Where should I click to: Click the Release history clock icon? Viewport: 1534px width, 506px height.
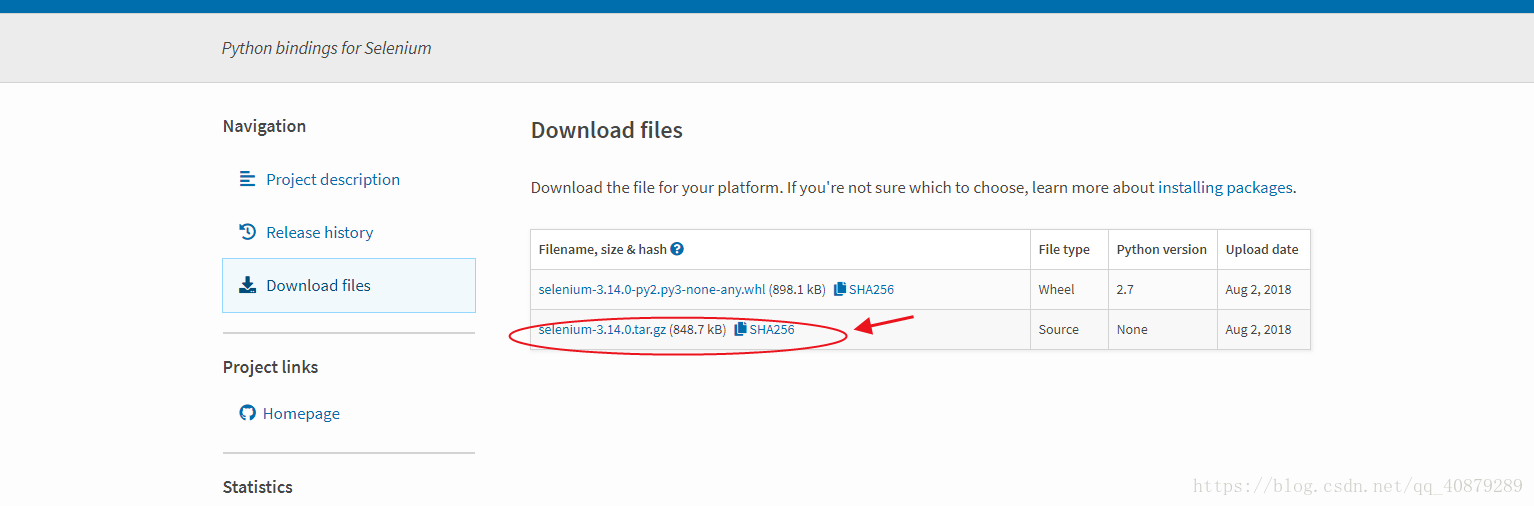tap(247, 232)
